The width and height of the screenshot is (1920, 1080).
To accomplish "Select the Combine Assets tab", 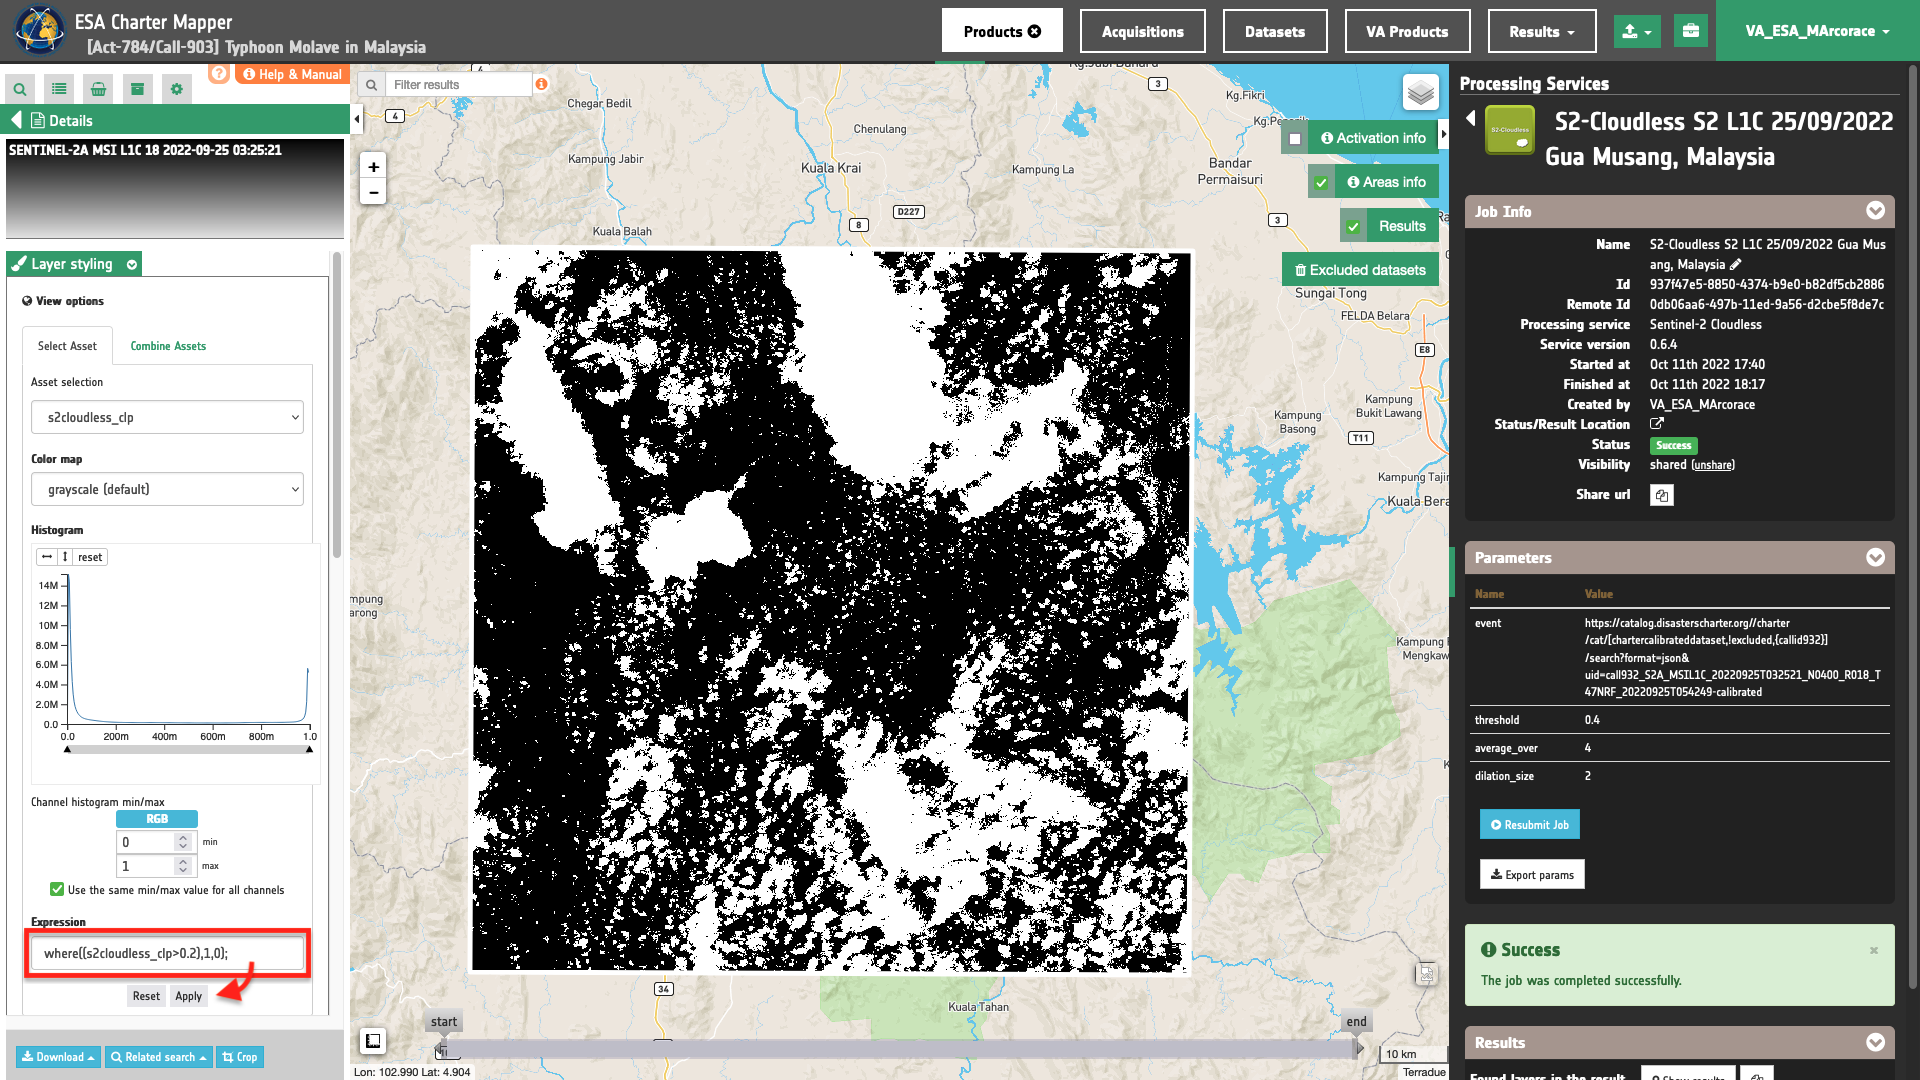I will [168, 346].
